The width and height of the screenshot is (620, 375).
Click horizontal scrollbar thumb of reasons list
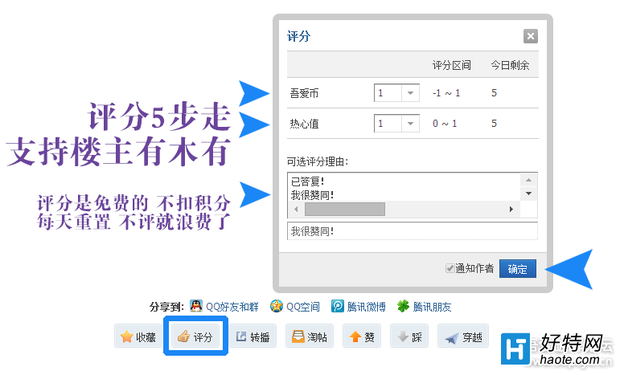click(x=345, y=209)
